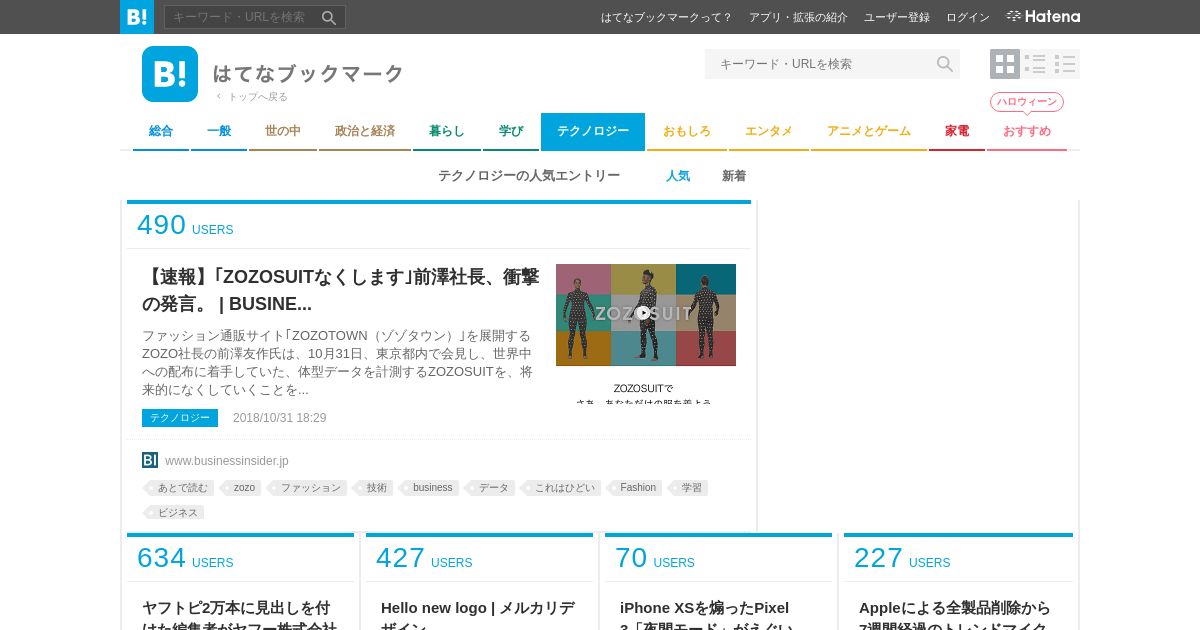1200x630 pixels.
Task: Select the 家電 category tab
Action: tap(957, 131)
